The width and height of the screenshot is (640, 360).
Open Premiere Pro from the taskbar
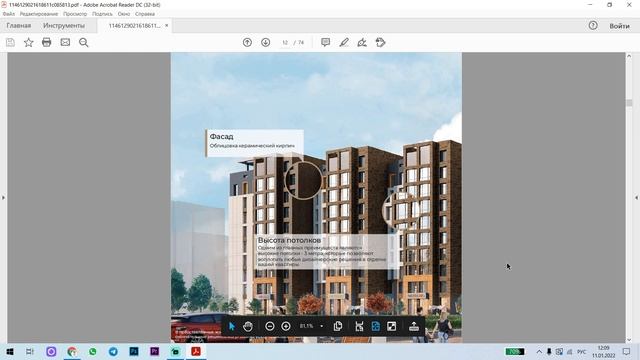pyautogui.click(x=154, y=351)
